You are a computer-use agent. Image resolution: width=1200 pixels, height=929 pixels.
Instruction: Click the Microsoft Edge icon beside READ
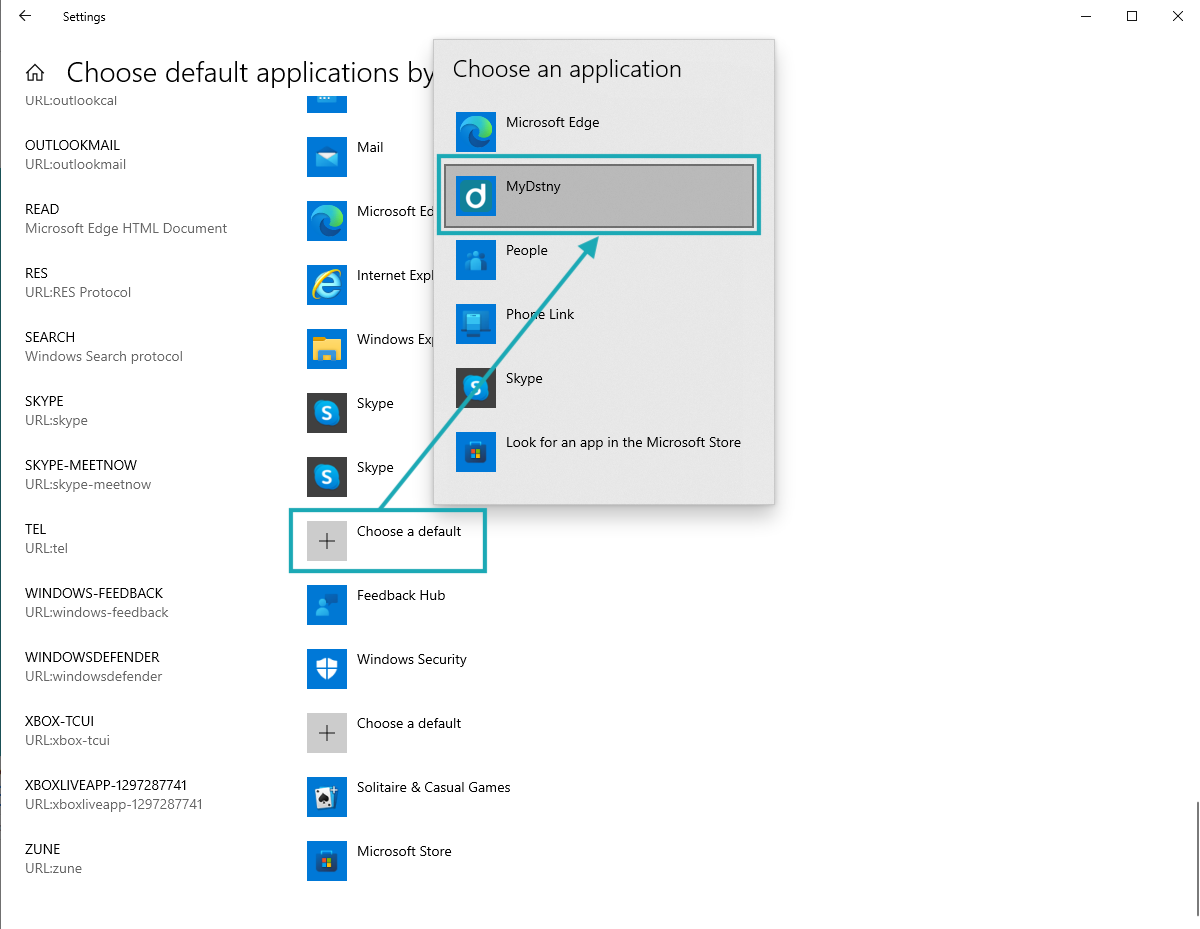(x=327, y=220)
